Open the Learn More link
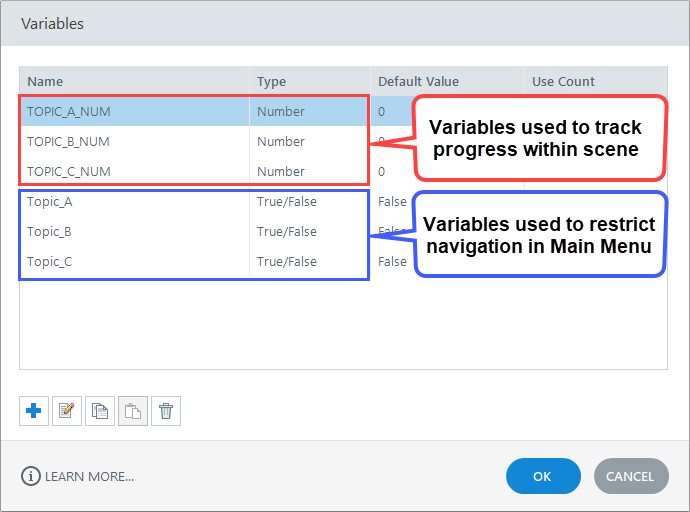The image size is (690, 512). pos(89,476)
